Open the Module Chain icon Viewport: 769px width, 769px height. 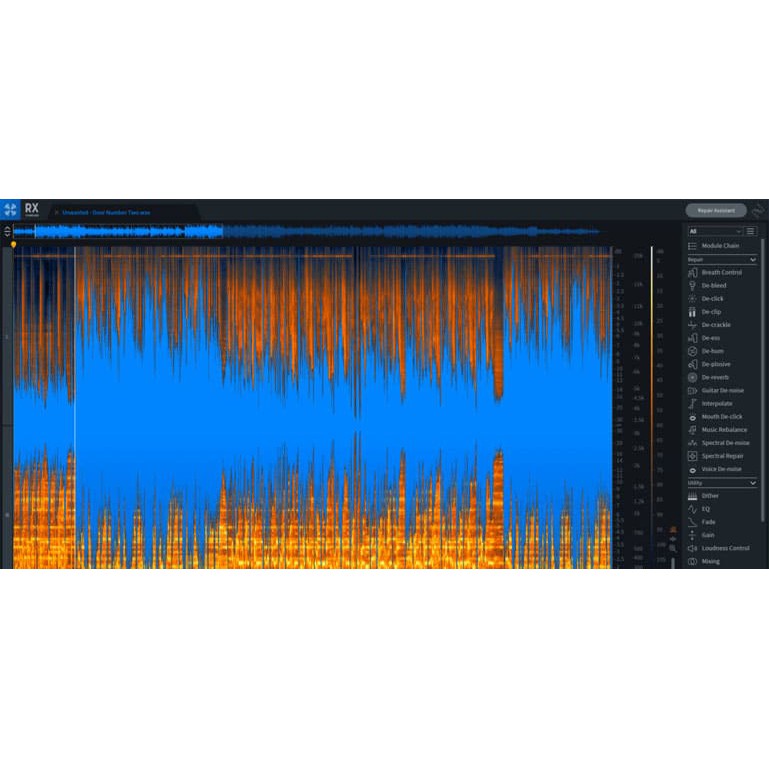pyautogui.click(x=692, y=246)
